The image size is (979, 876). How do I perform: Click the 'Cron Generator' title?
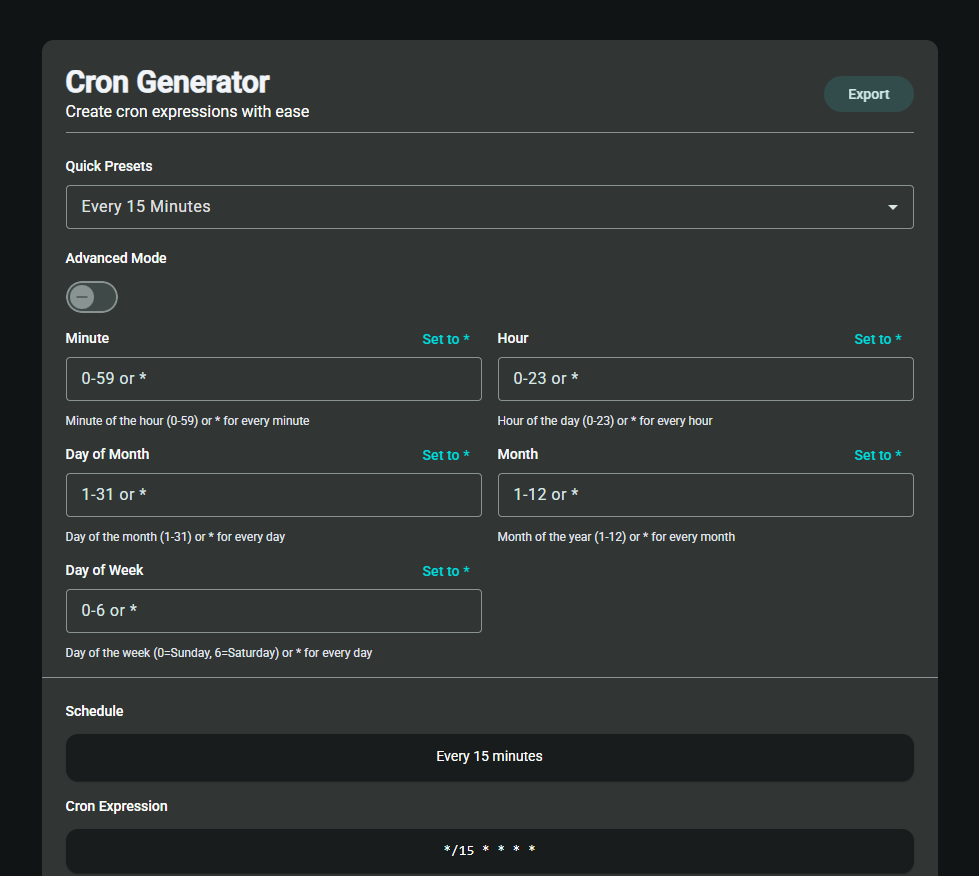coord(167,82)
